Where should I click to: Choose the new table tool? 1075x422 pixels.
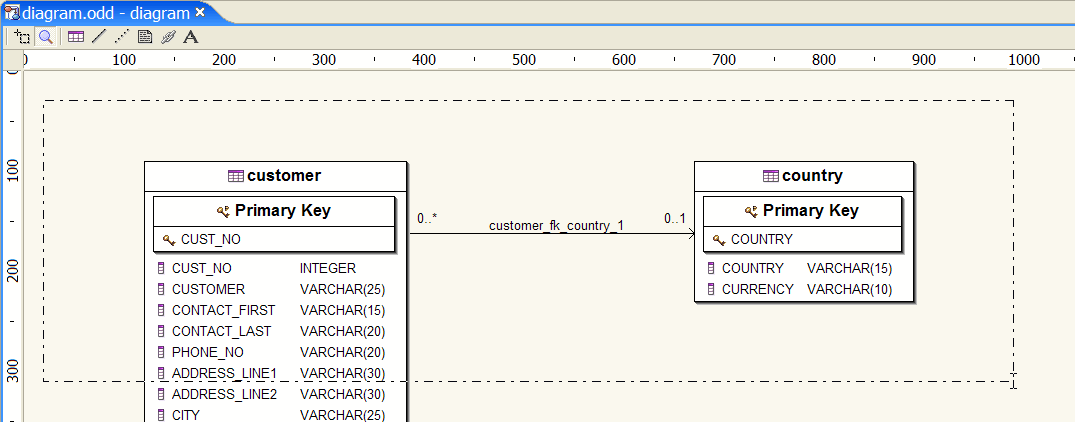[76, 37]
